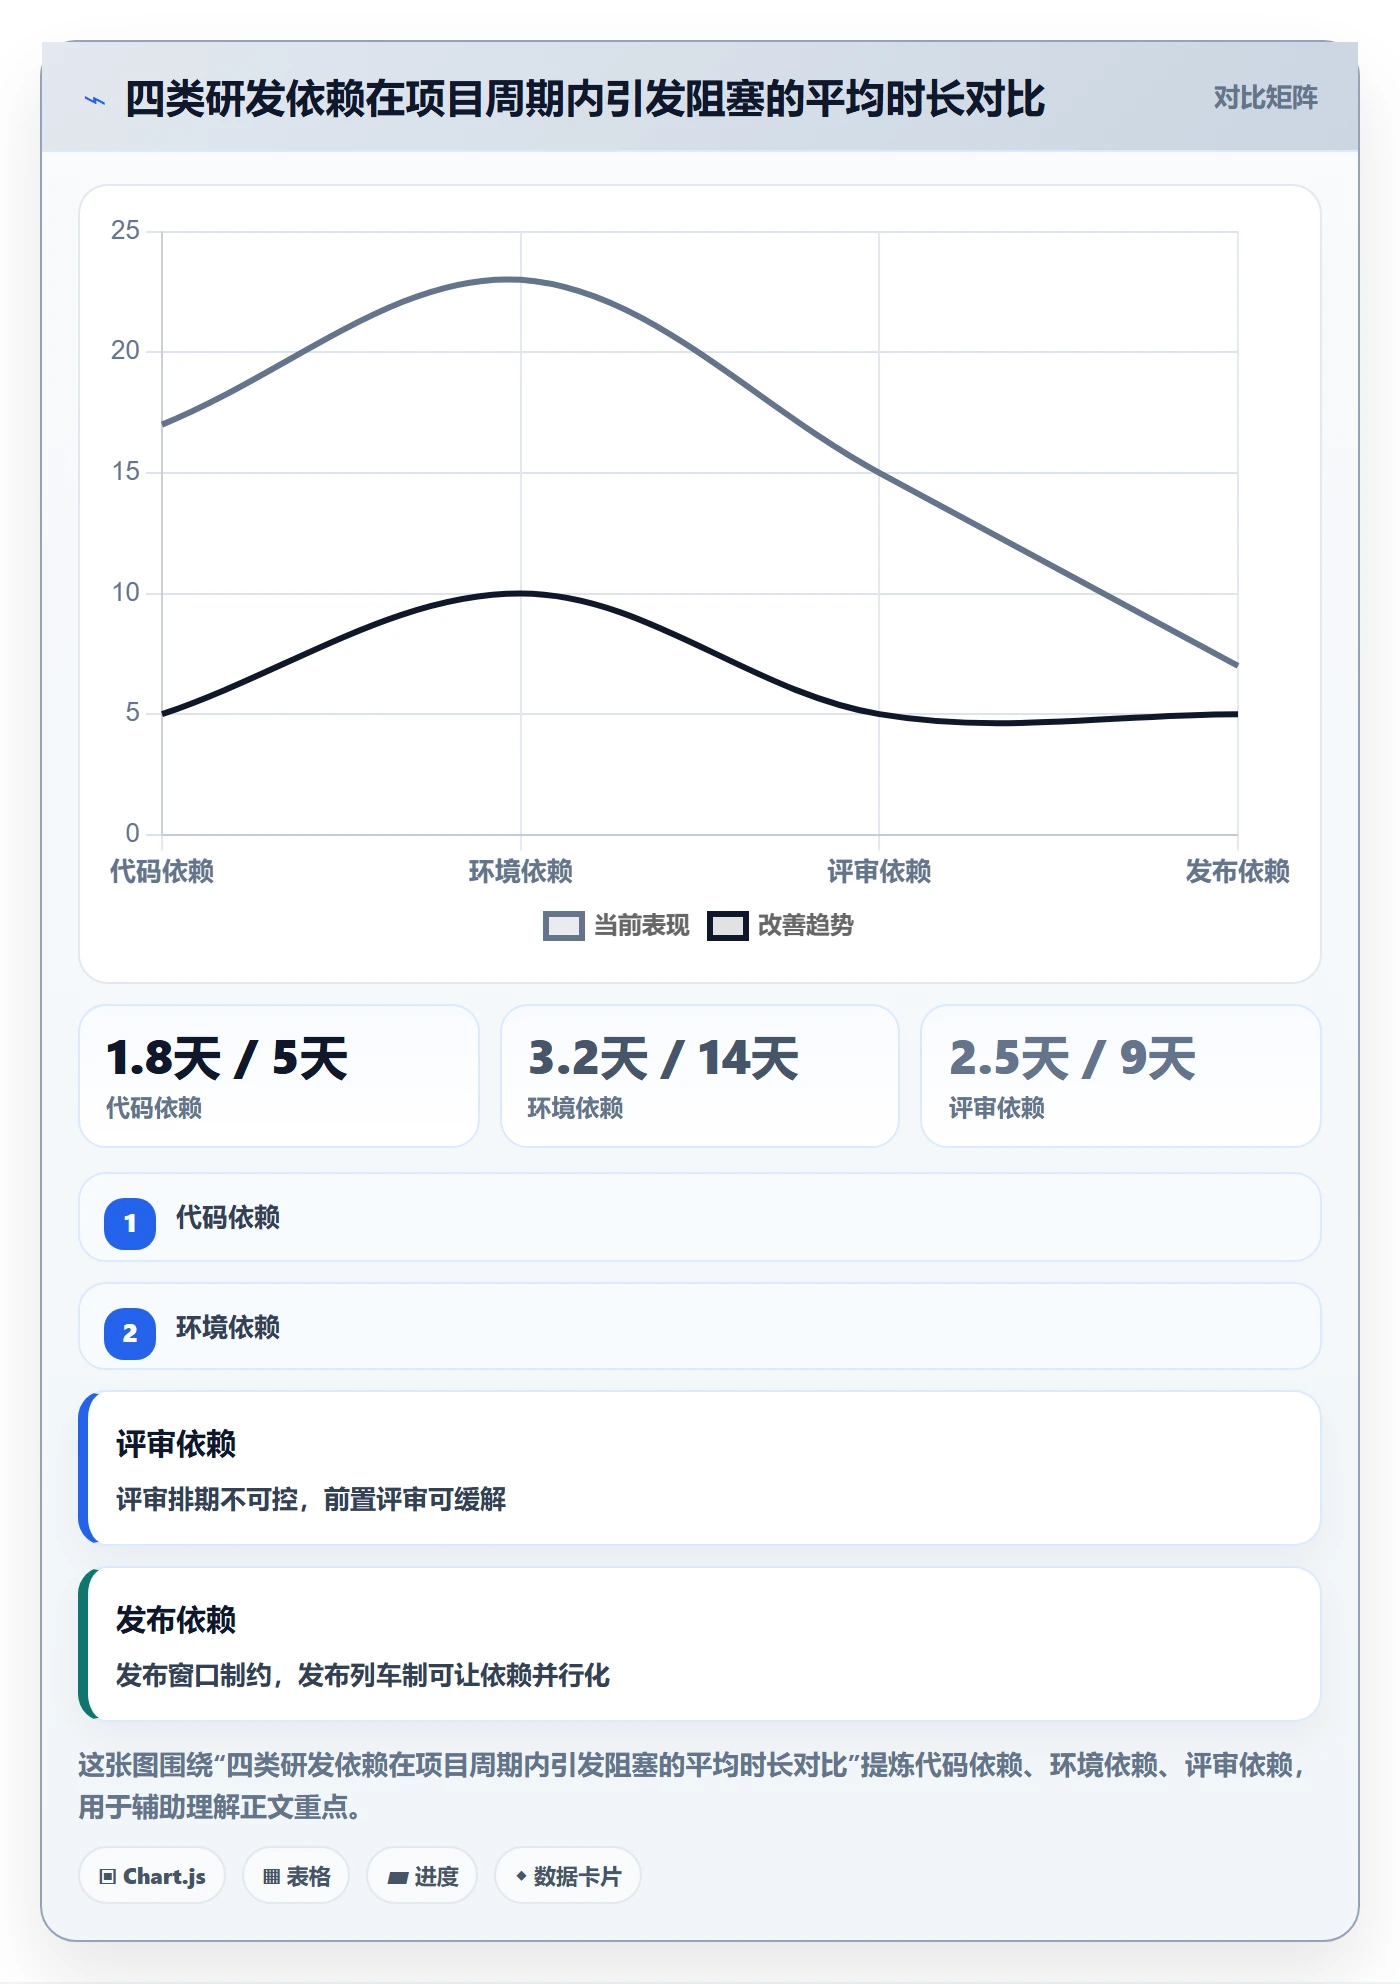Click the 当前表现 legend color box
The height and width of the screenshot is (1984, 1400).
(x=564, y=926)
